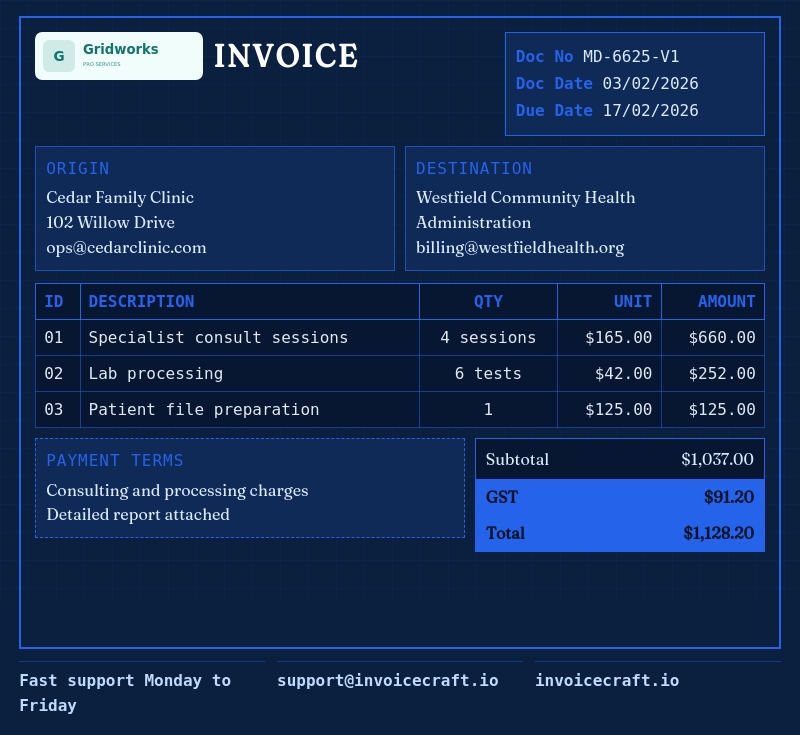Click the Doc Date 03/02/2026 value
The width and height of the screenshot is (800, 735).
point(651,84)
